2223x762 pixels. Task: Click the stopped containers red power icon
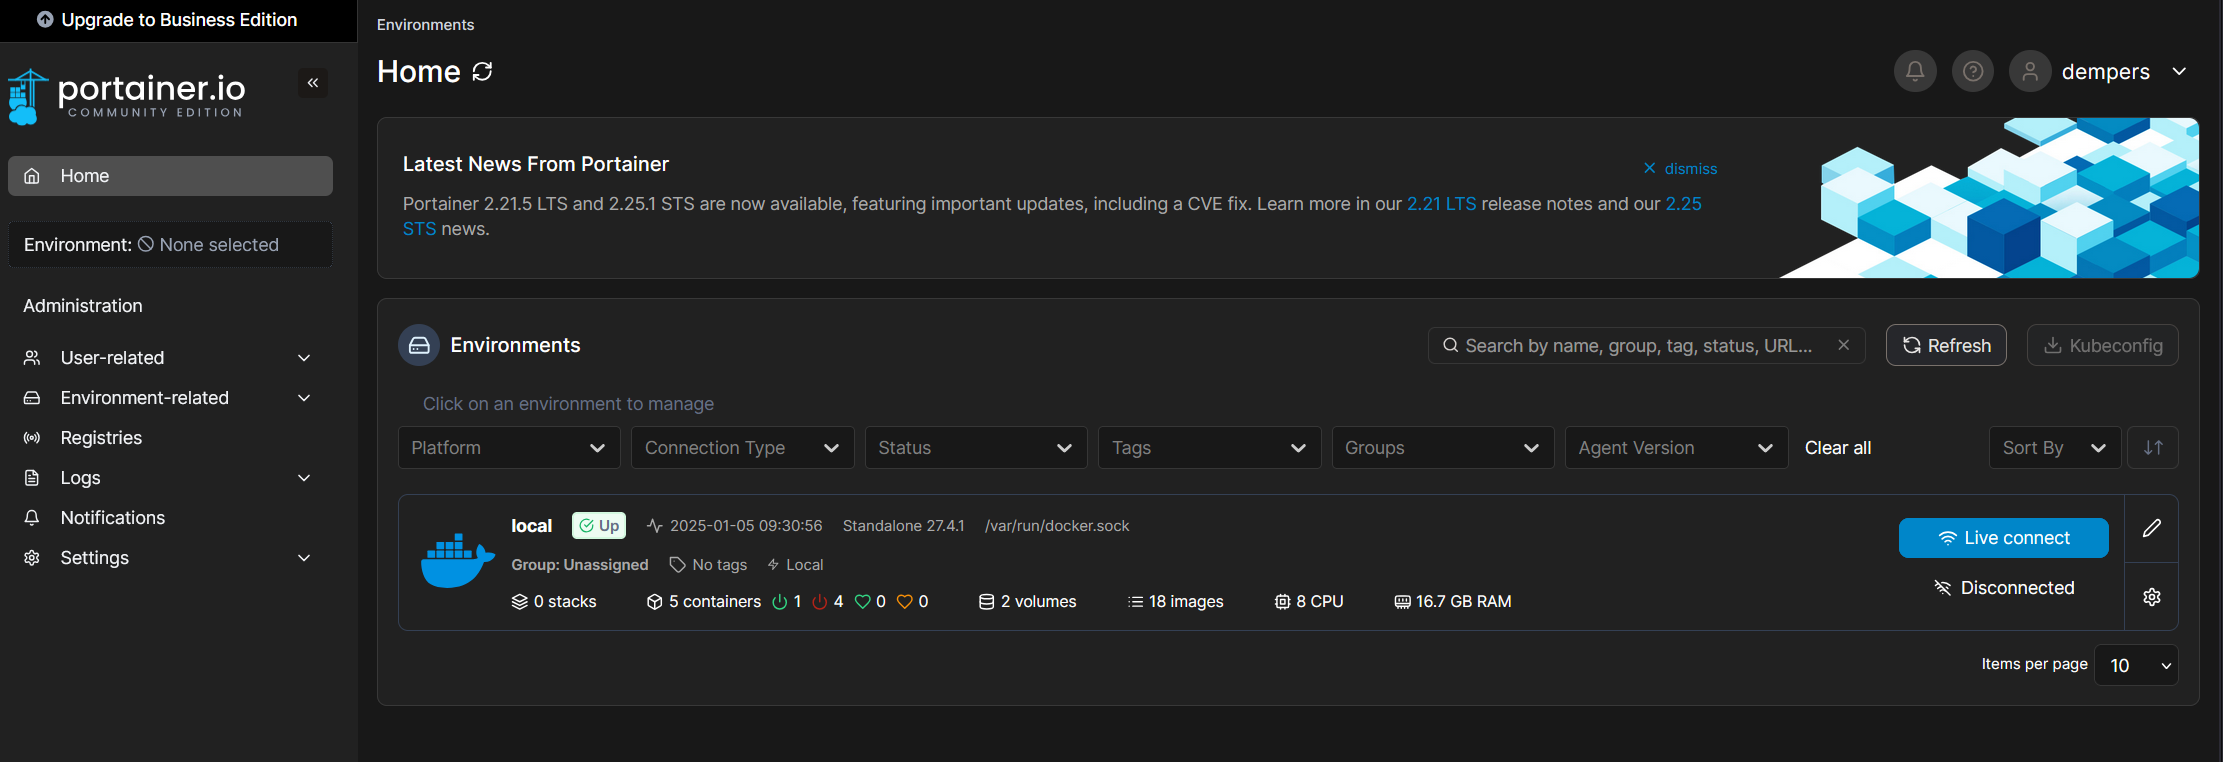tap(820, 602)
